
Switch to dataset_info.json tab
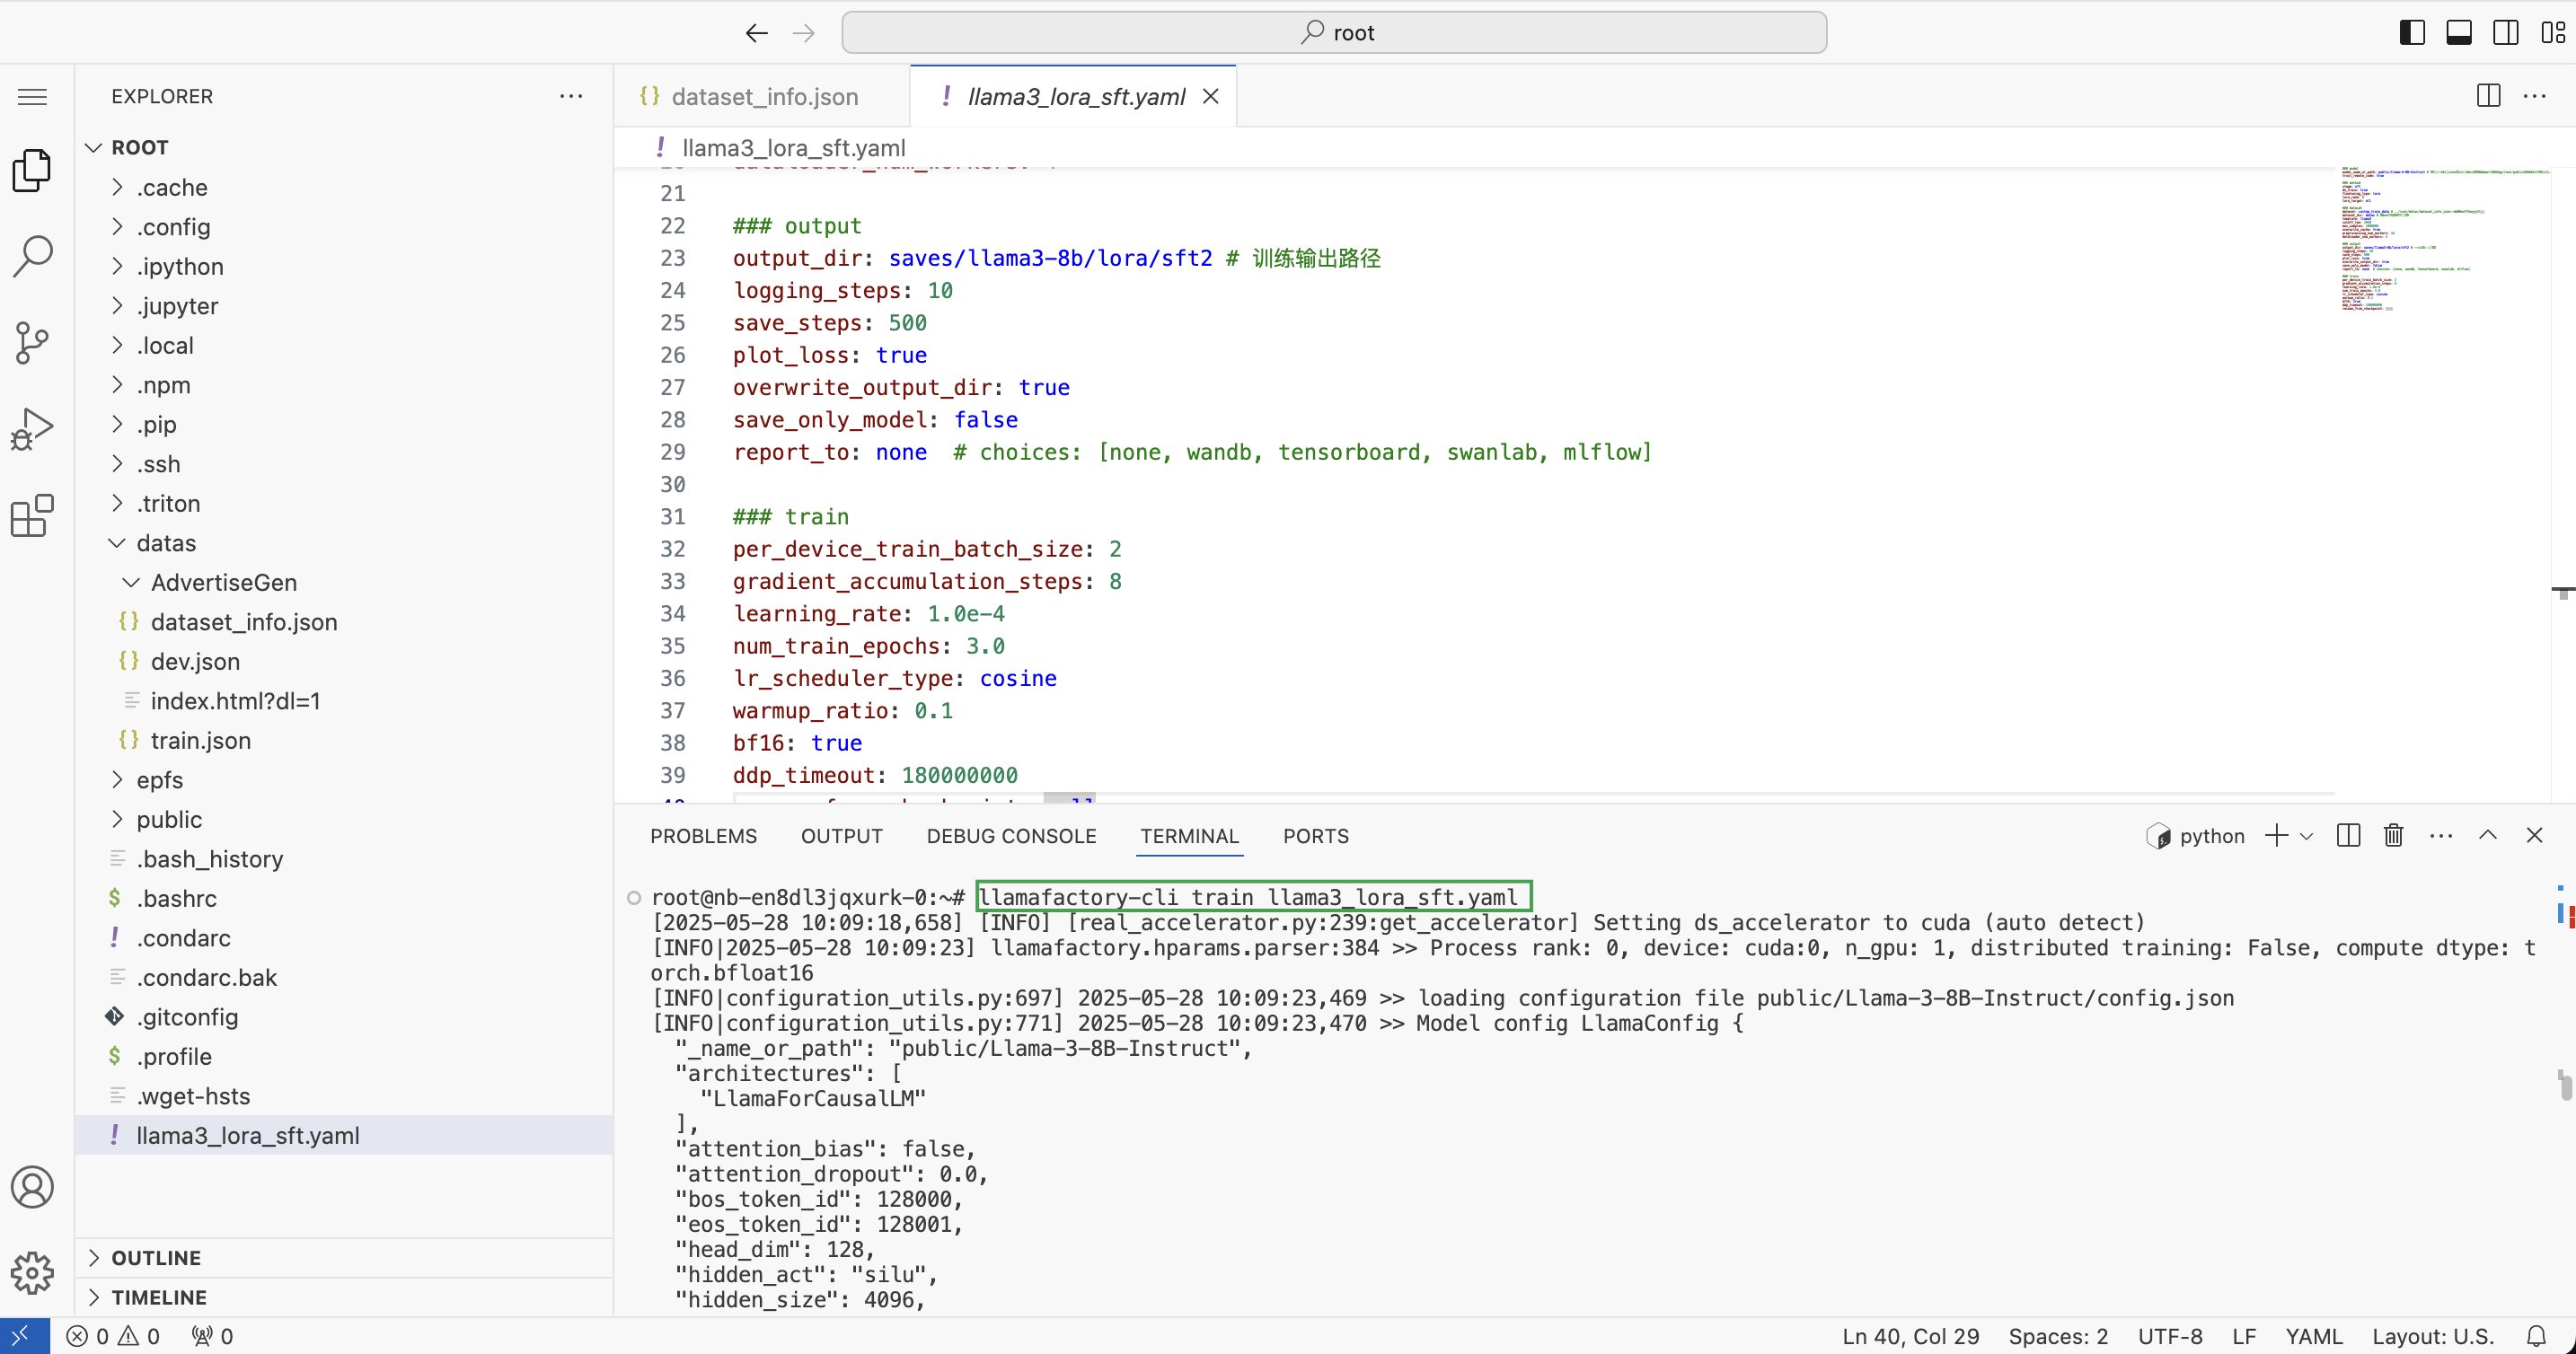click(x=762, y=96)
